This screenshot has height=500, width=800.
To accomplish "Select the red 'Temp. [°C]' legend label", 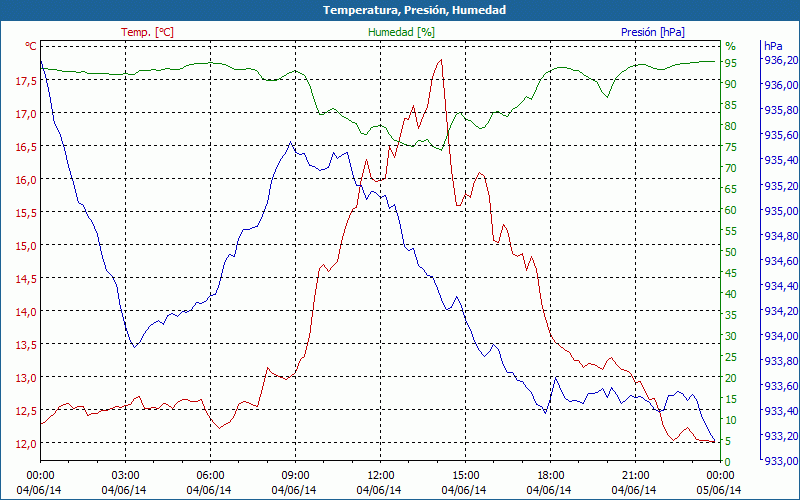I will pos(147,32).
